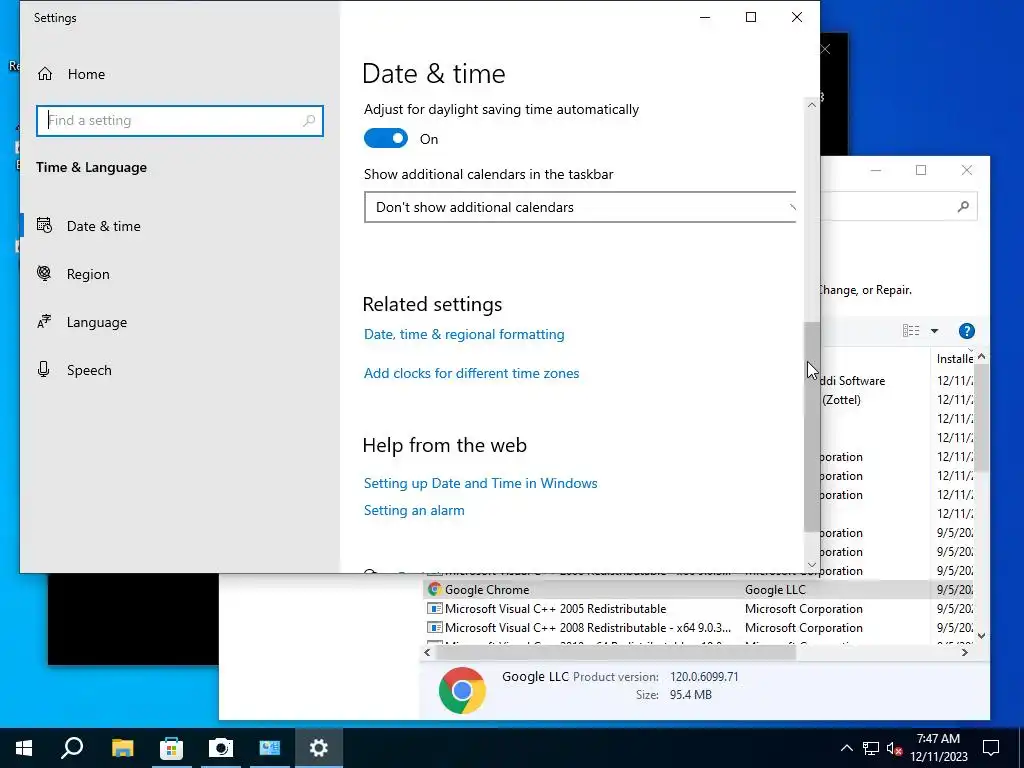
Task: Select Microsoft Visual C++ 2005 Redistributable row
Action: 699,609
